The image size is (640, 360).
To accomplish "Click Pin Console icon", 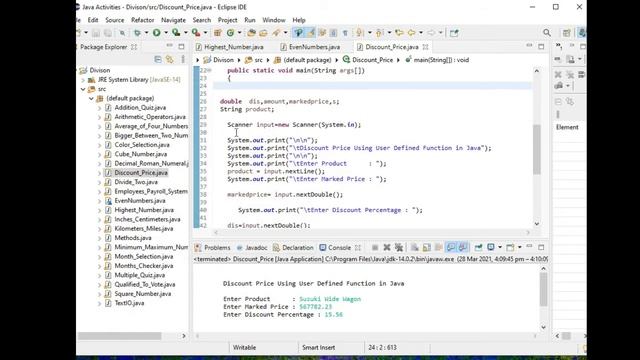I will click(x=478, y=247).
